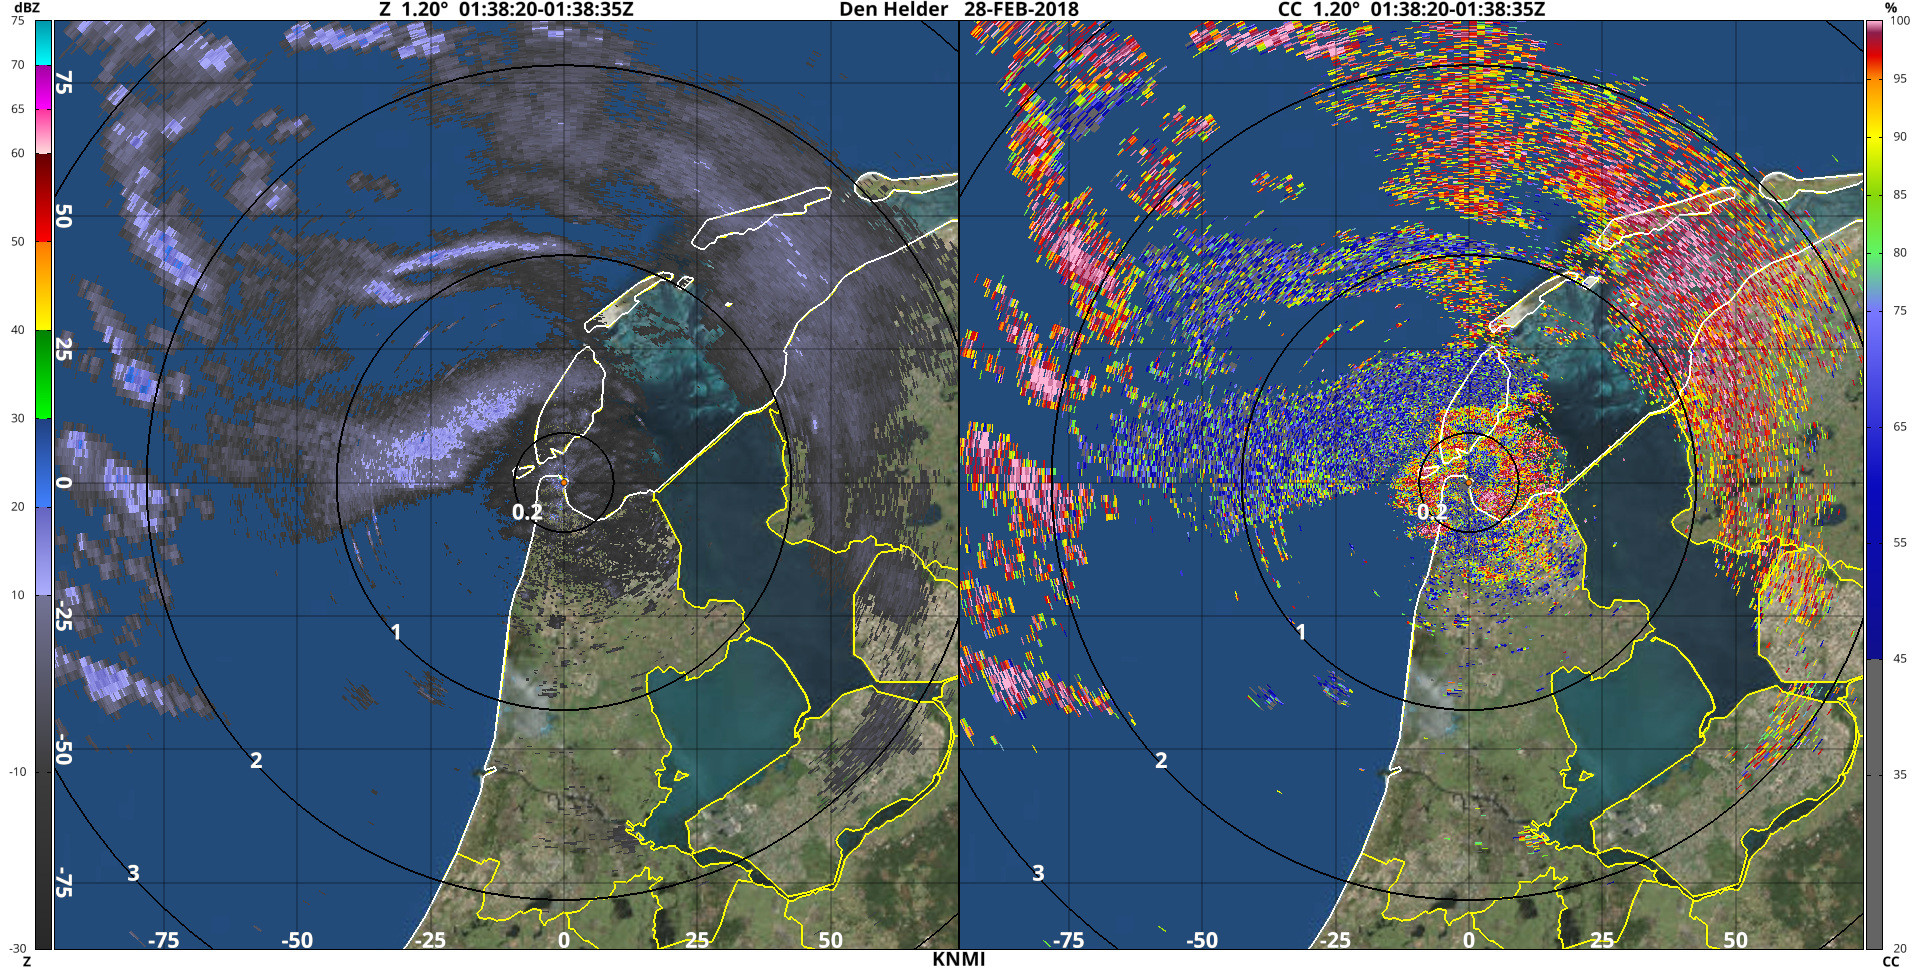Viewport: 1918px width, 970px height.
Task: Click the '30' tick on the dBZ scale
Action: (x=18, y=418)
